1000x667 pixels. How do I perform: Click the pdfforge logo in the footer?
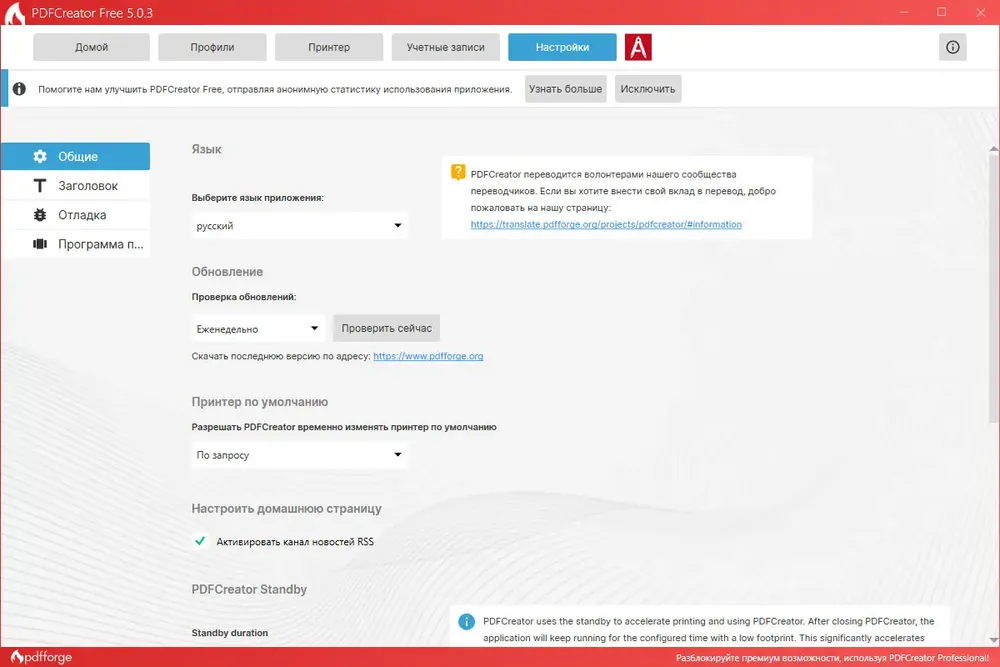[41, 657]
